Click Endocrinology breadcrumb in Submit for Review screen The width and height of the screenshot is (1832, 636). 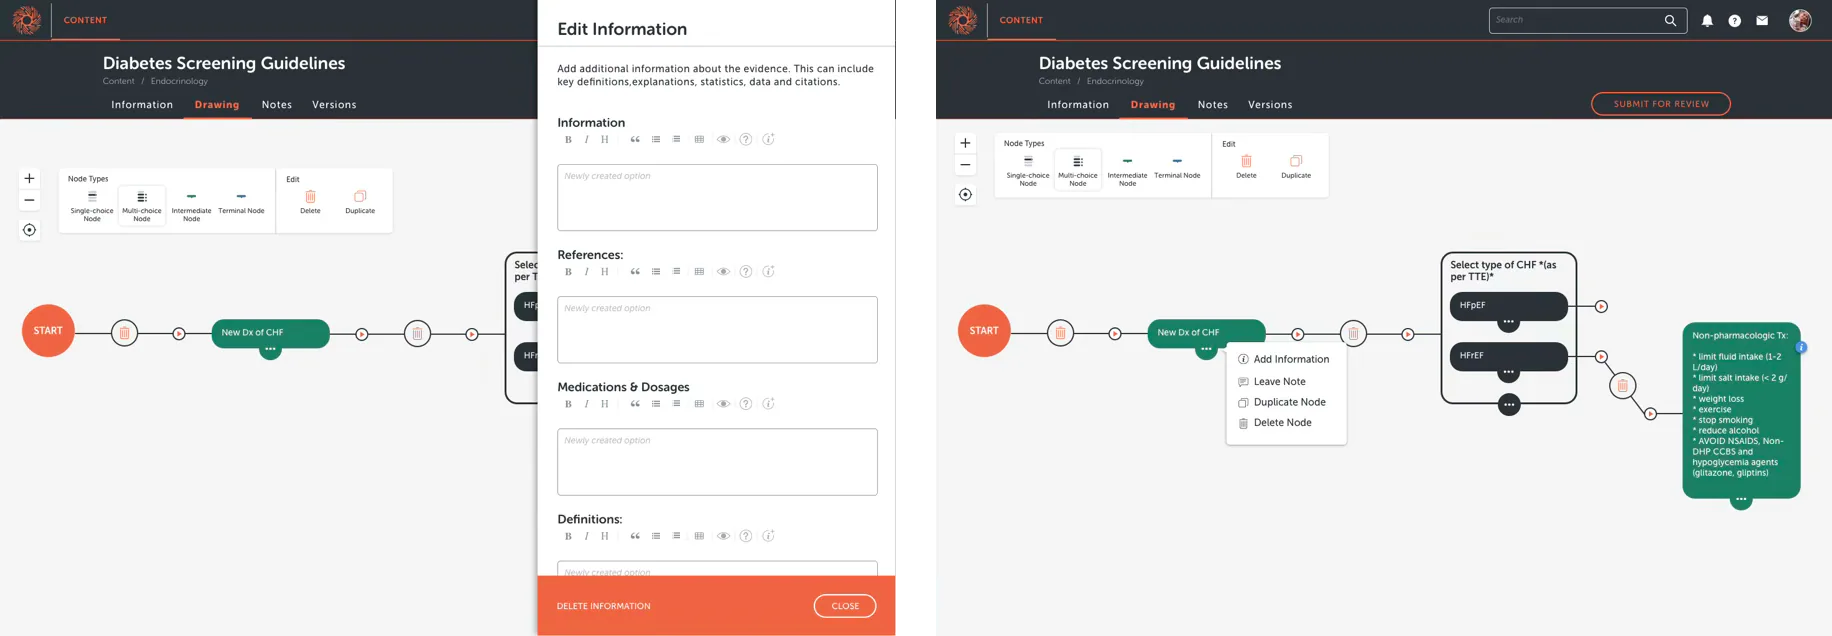1115,81
